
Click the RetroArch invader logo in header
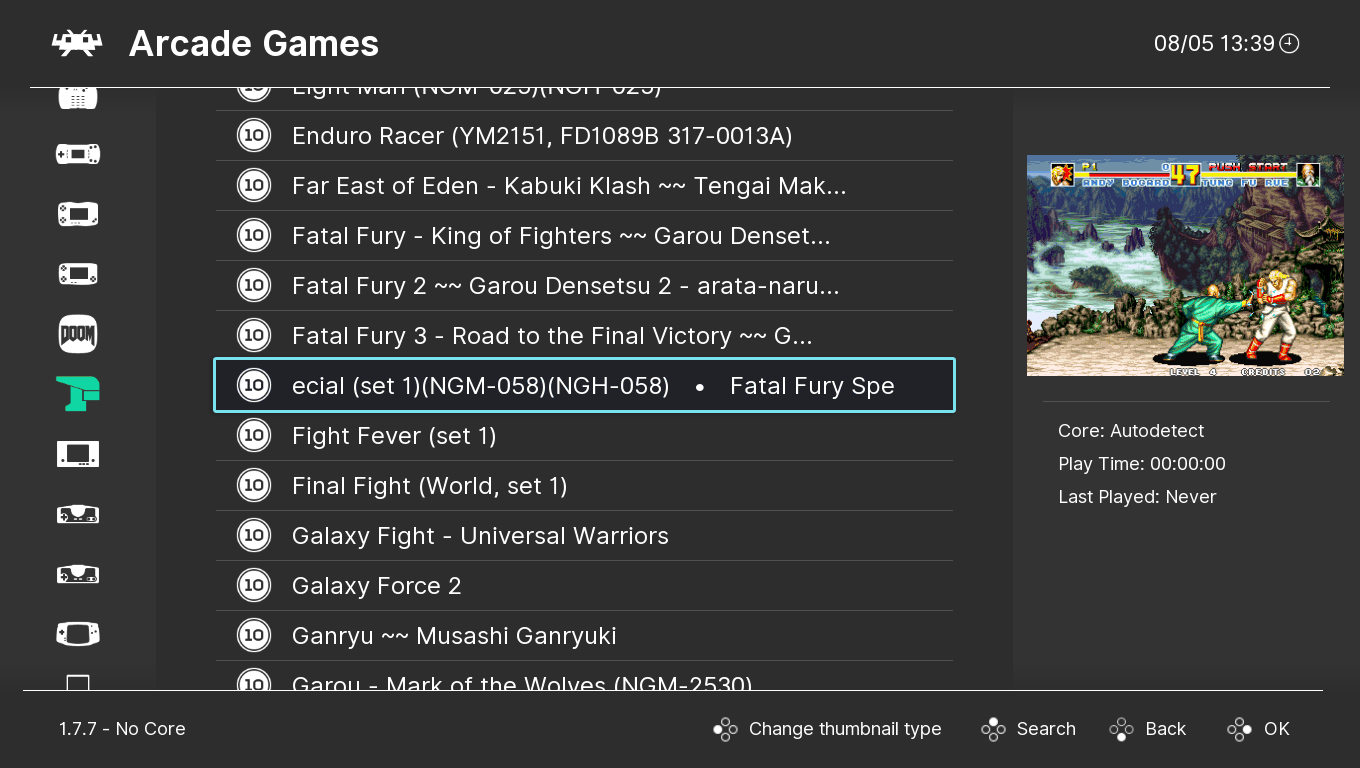point(77,43)
